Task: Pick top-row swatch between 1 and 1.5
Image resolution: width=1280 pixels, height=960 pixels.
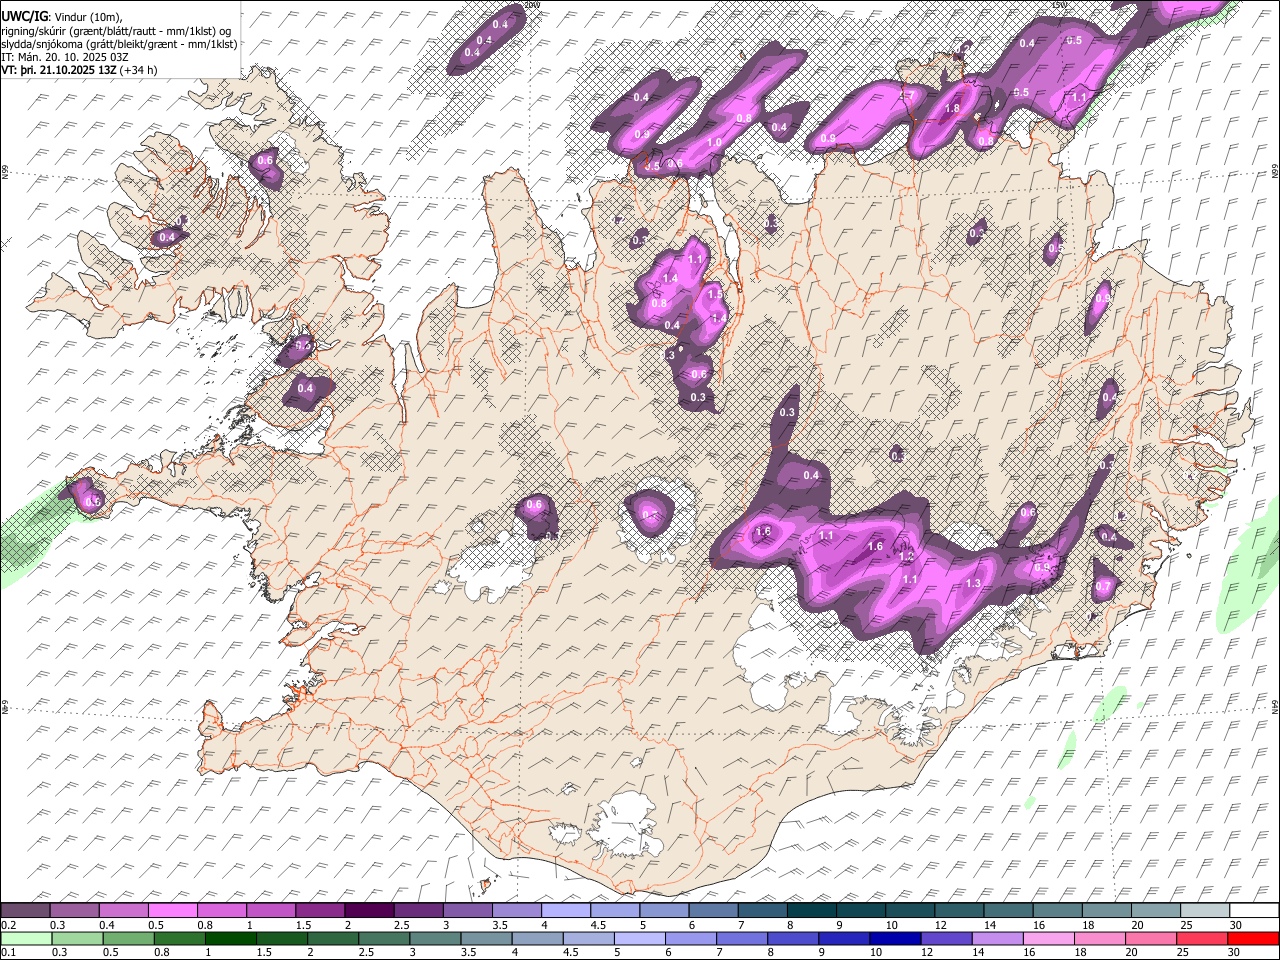Action: coord(270,911)
